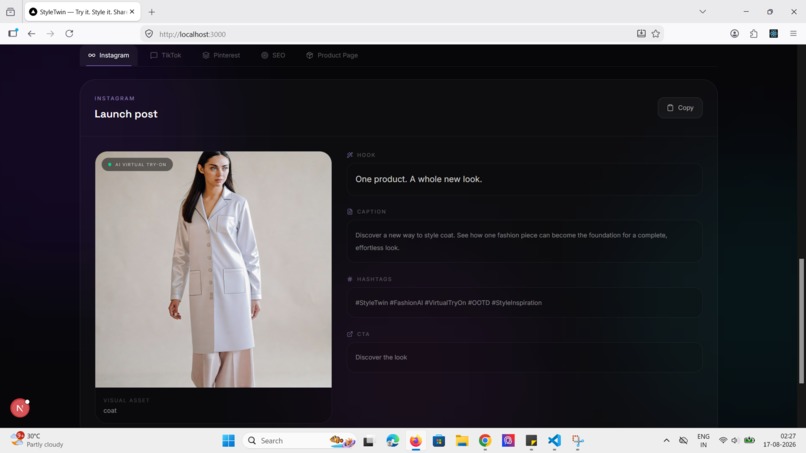
Task: Click the caption text box
Action: [524, 241]
